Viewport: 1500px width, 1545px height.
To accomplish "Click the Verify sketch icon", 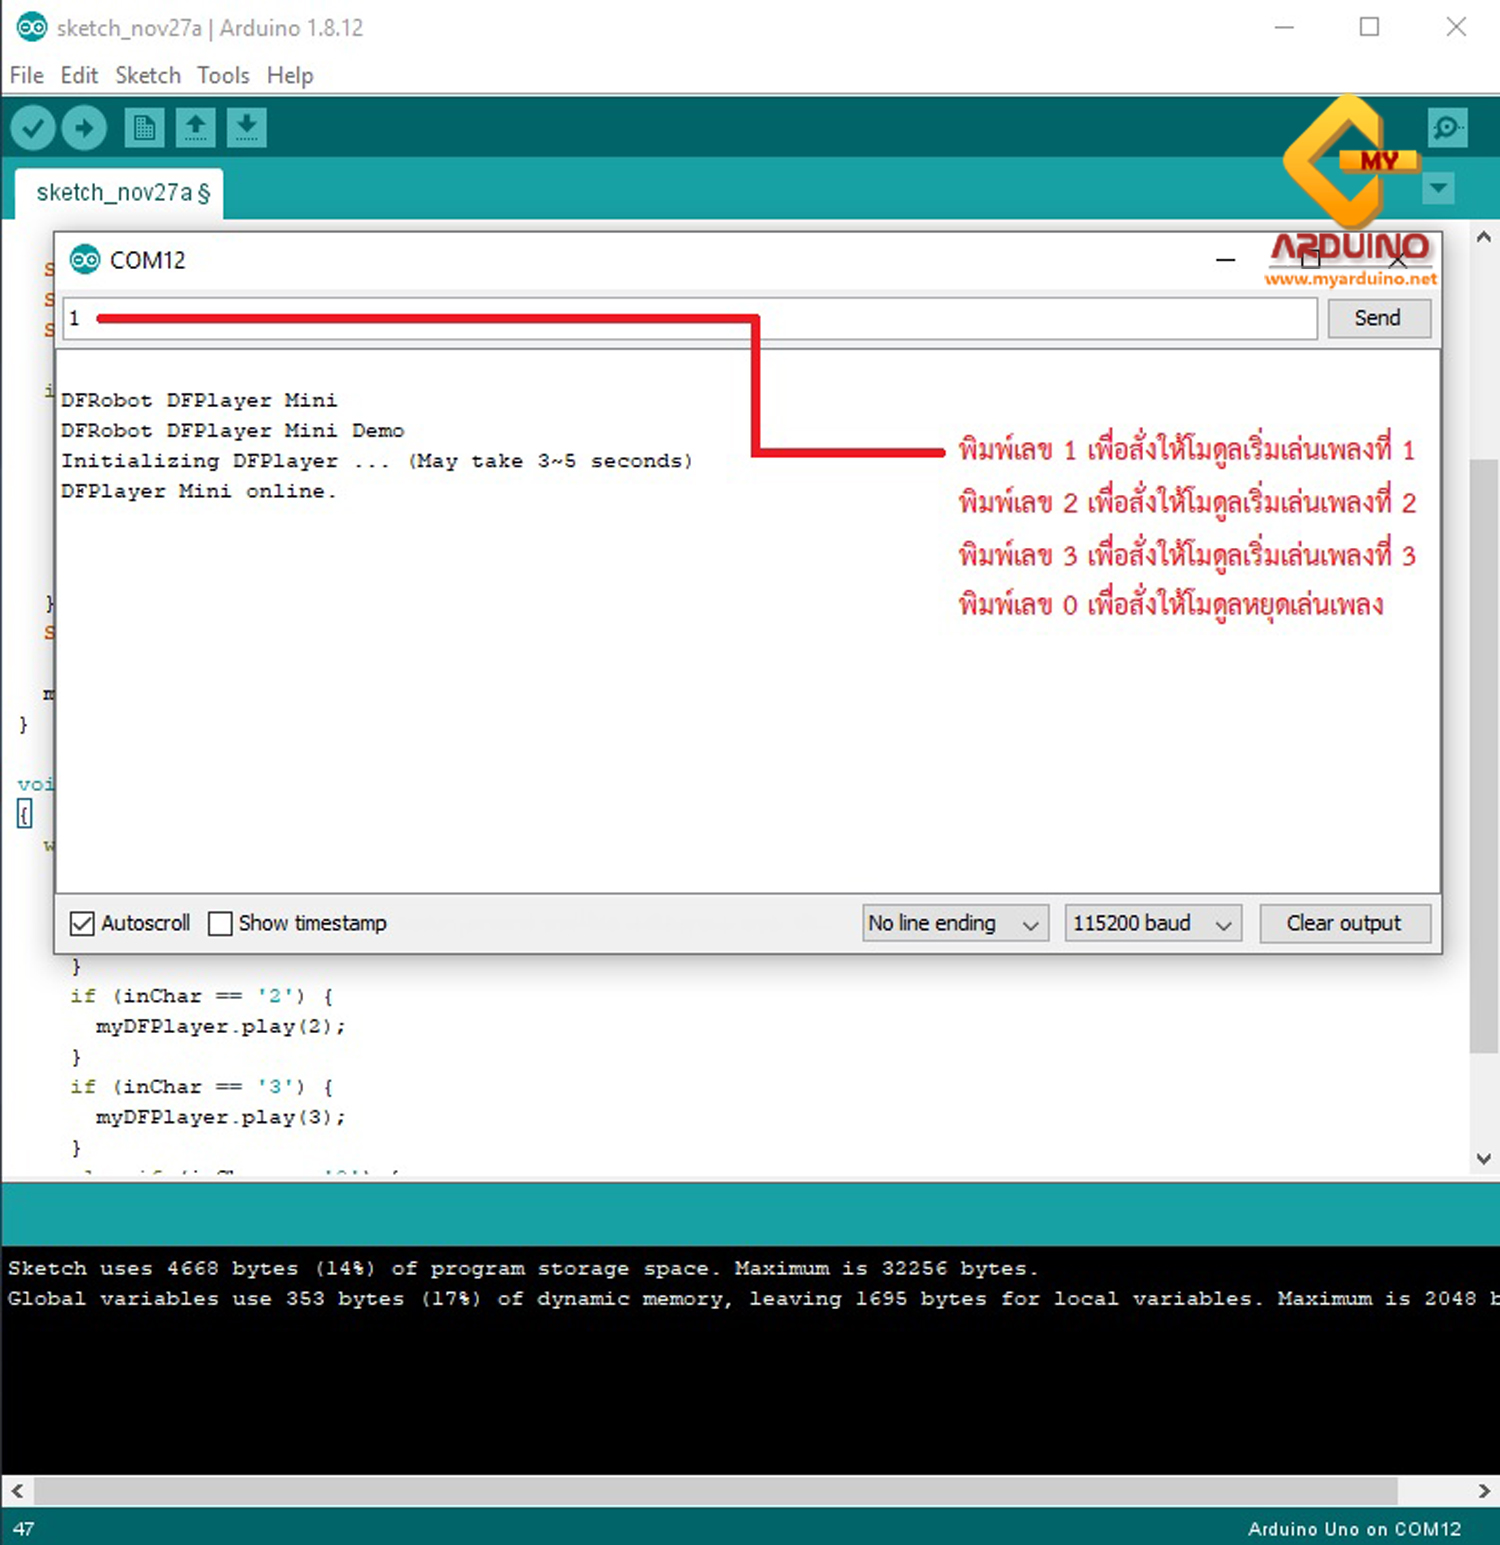I will (31, 127).
